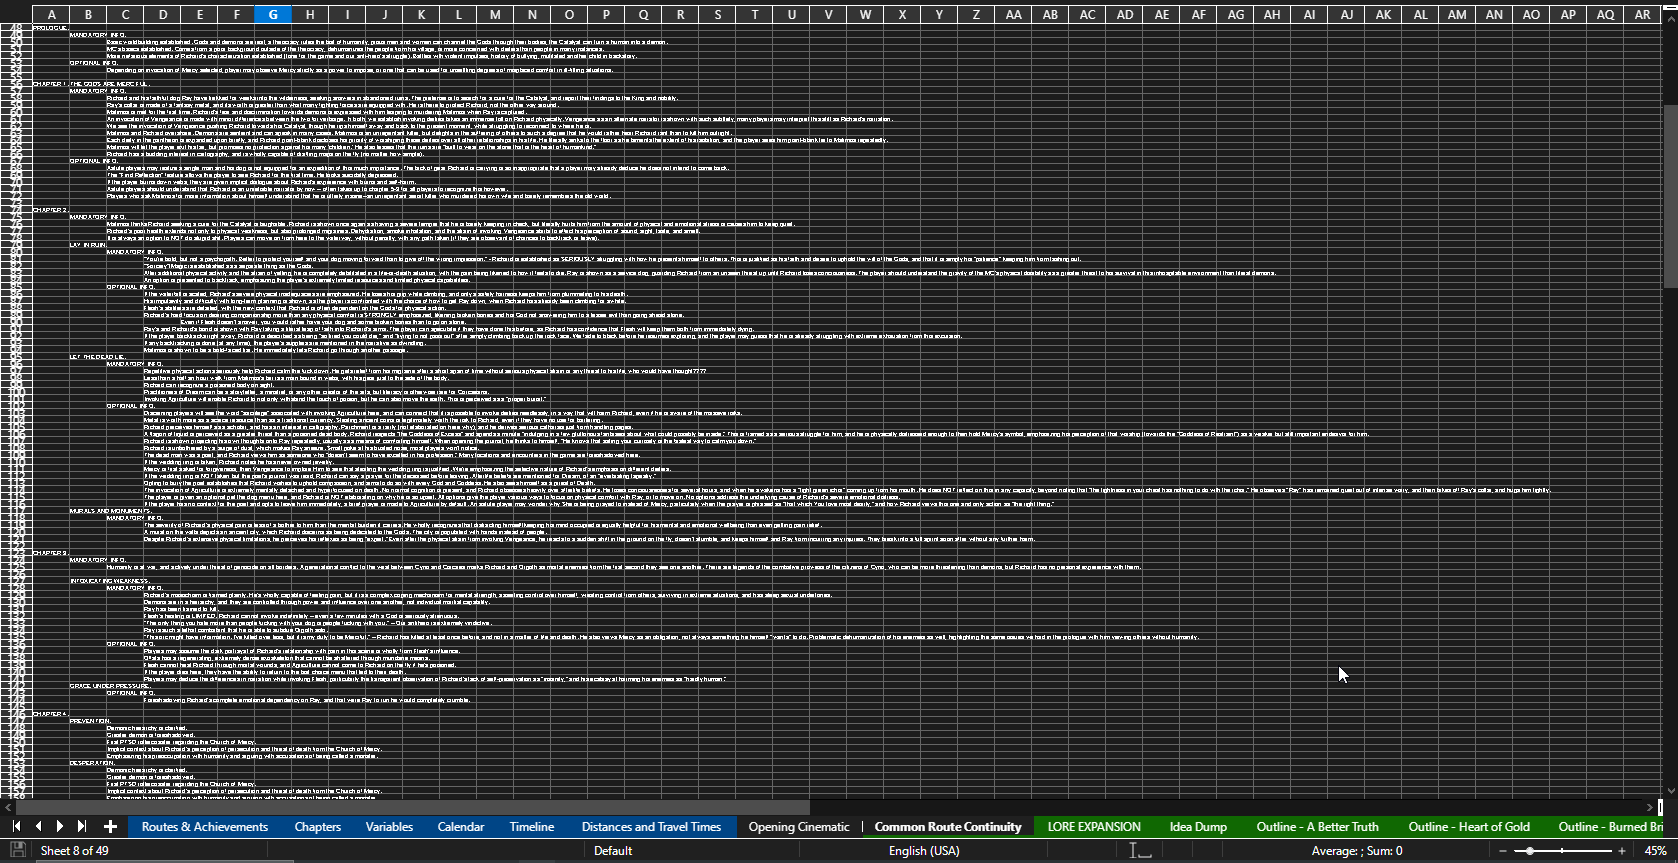Select column B header
The width and height of the screenshot is (1678, 863).
point(88,14)
